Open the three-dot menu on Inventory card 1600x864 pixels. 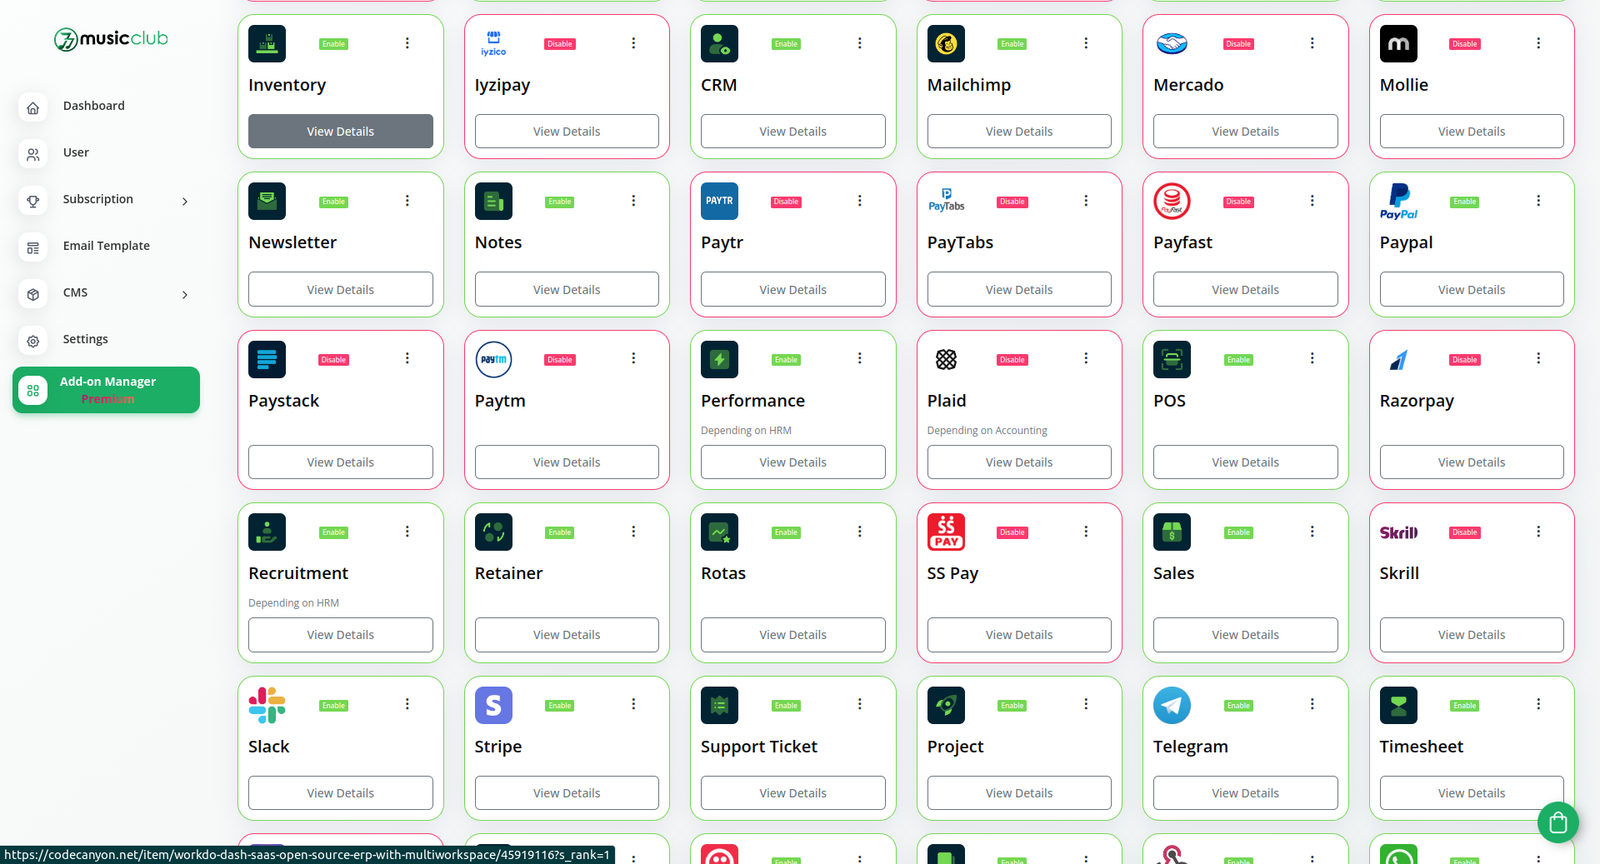[x=407, y=43]
